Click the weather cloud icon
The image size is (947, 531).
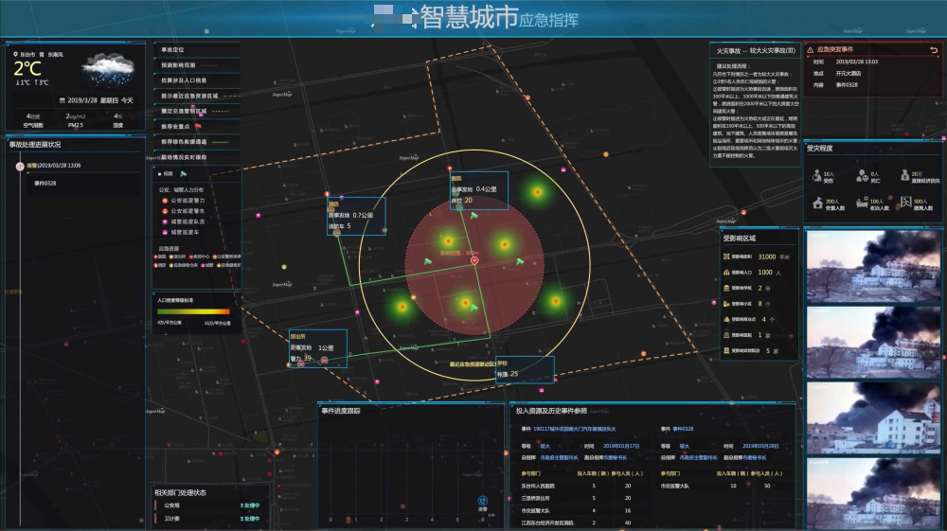108,69
